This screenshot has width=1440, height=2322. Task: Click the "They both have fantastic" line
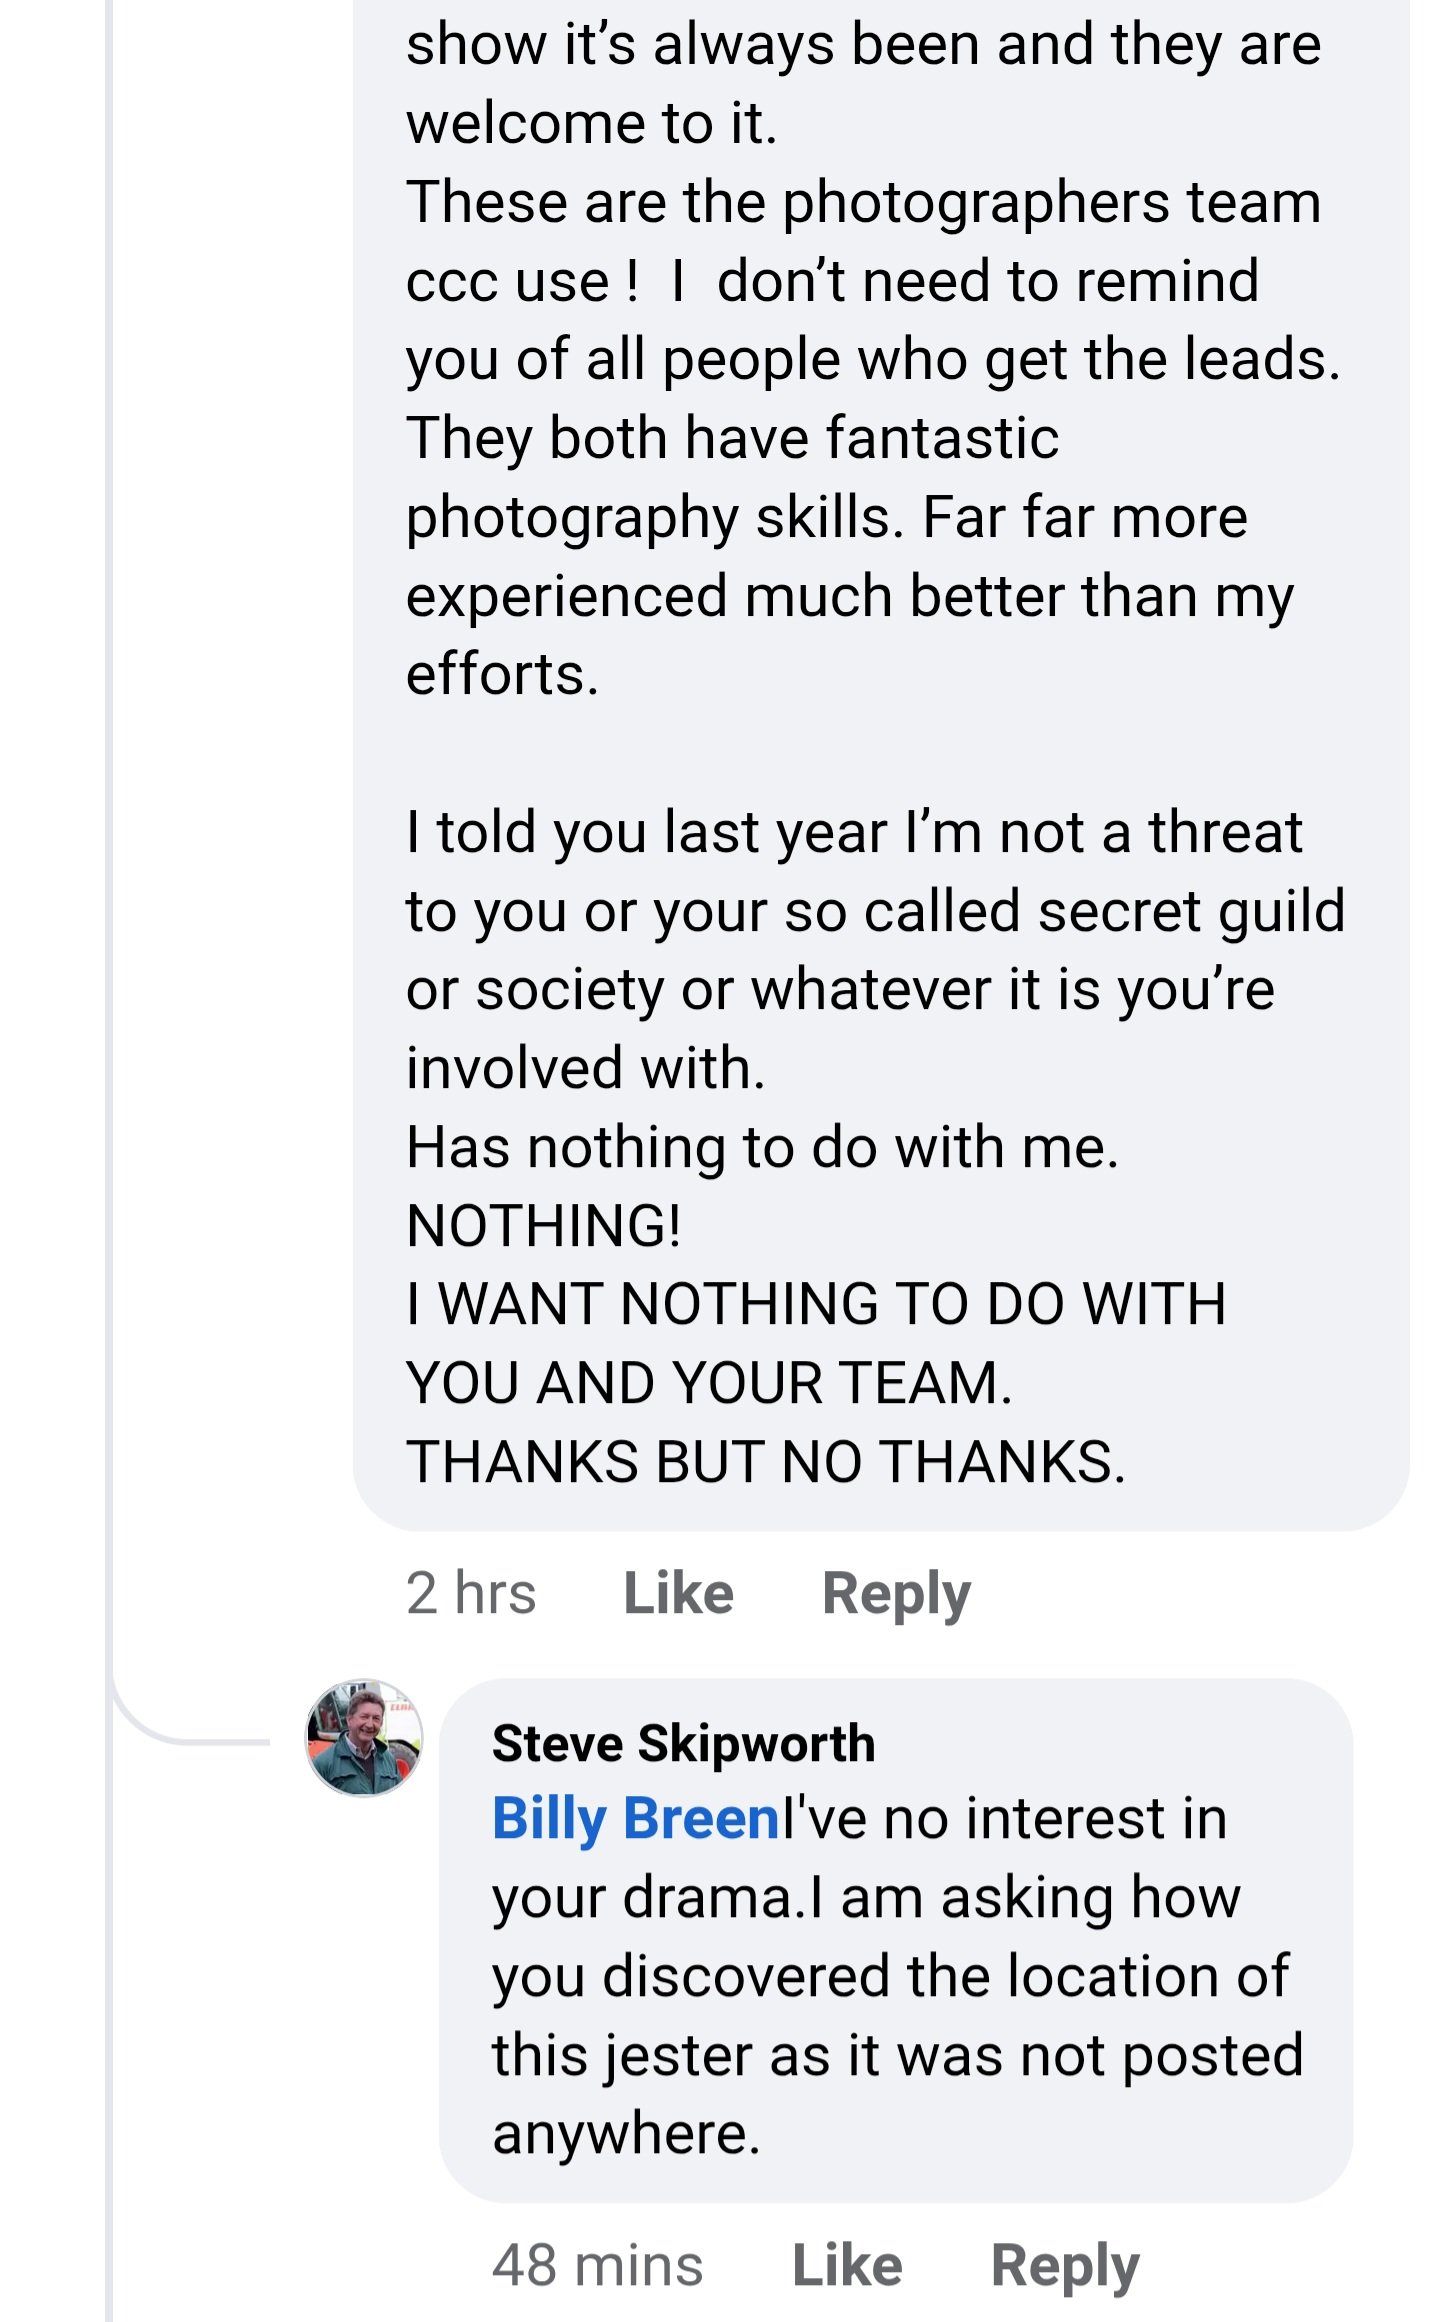point(732,438)
